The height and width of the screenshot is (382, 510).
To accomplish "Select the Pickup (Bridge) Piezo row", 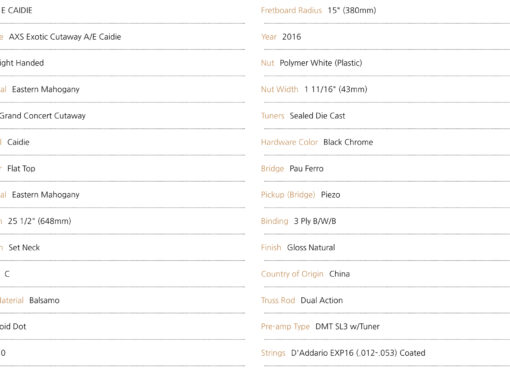I will [387, 195].
